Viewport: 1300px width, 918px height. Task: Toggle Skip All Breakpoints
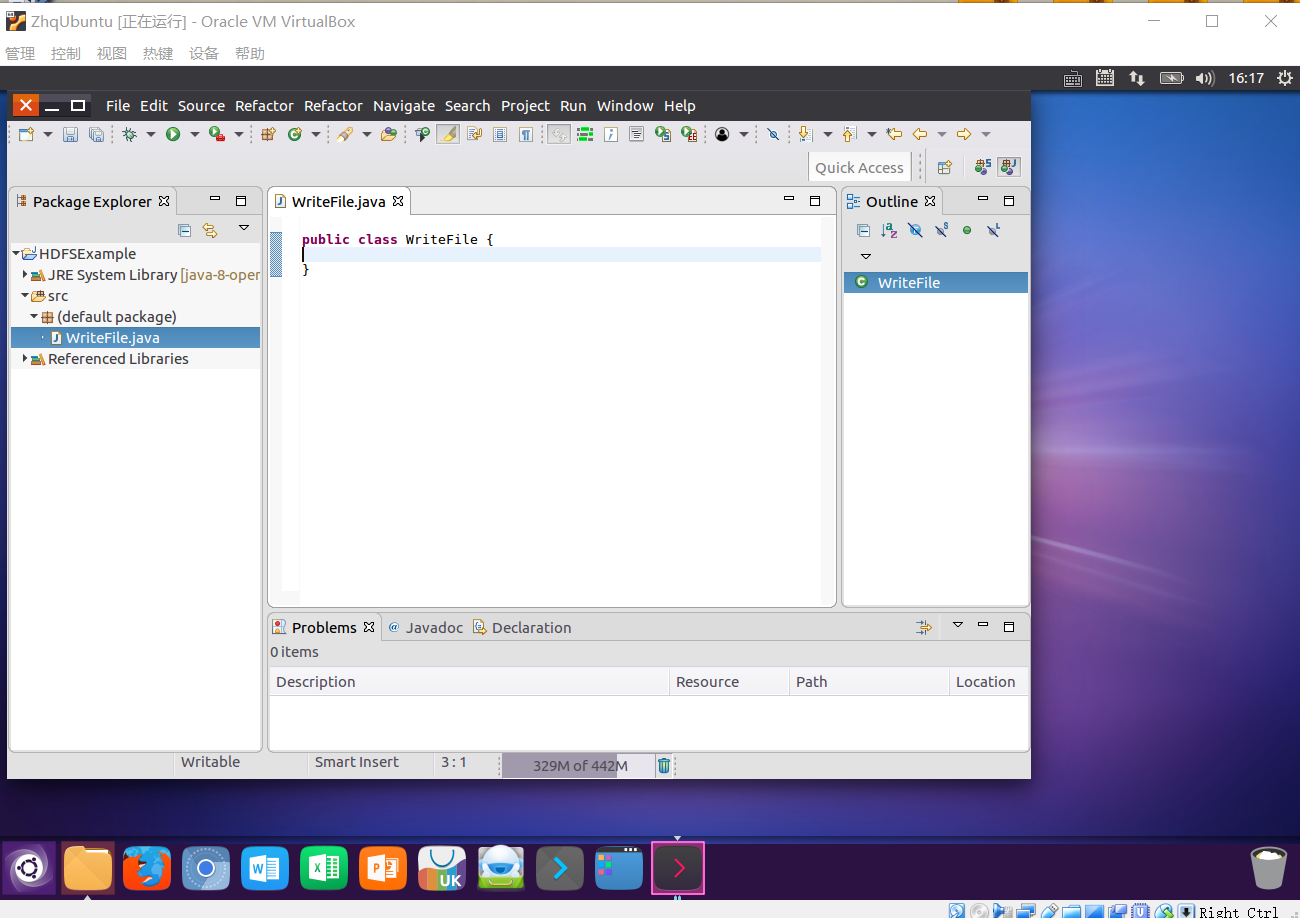point(772,134)
